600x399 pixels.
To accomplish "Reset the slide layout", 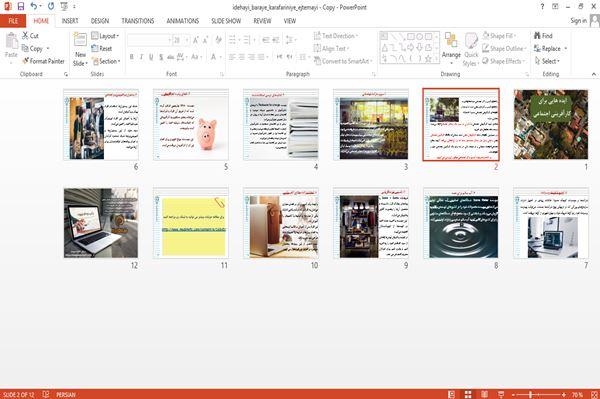I will tap(102, 49).
